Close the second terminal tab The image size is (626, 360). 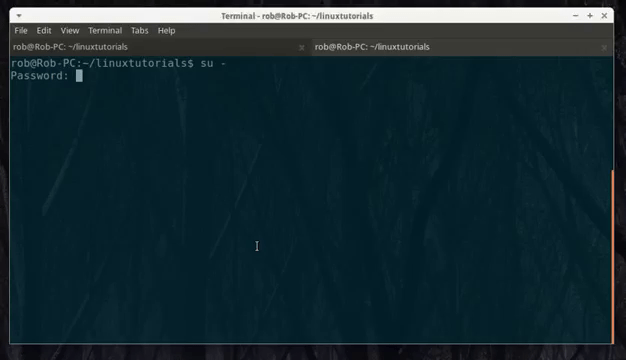pos(604,48)
